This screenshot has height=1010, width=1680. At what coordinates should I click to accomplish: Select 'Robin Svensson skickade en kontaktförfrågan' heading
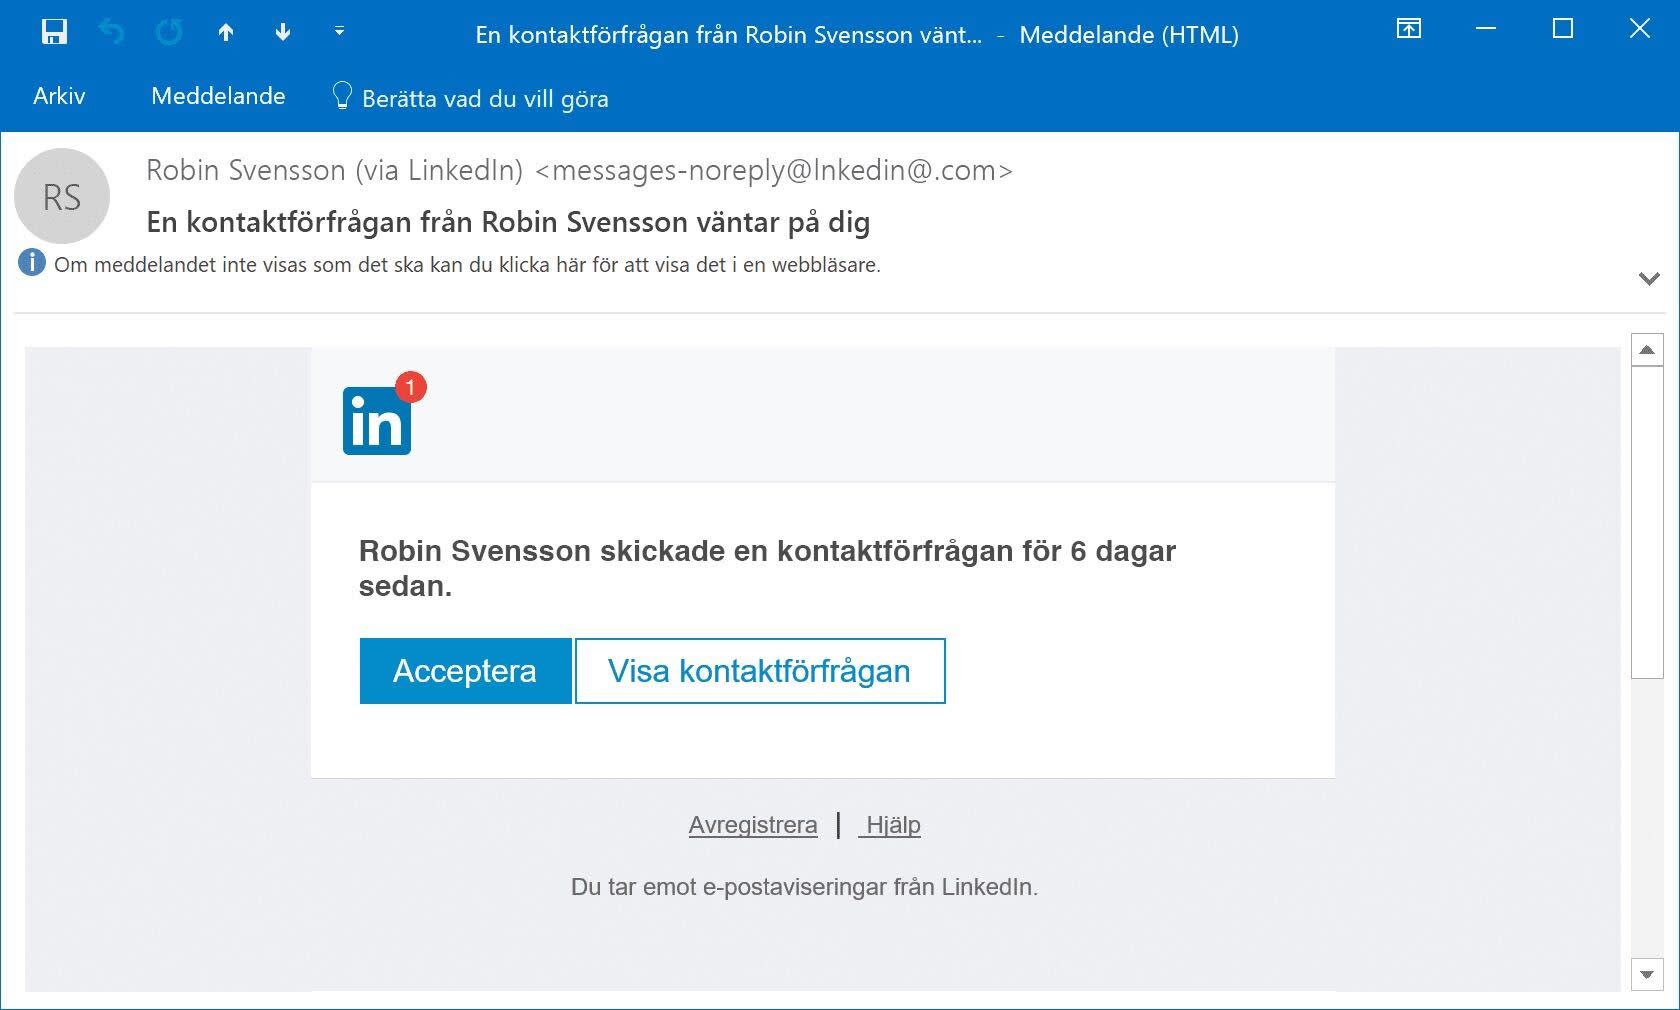pos(767,568)
